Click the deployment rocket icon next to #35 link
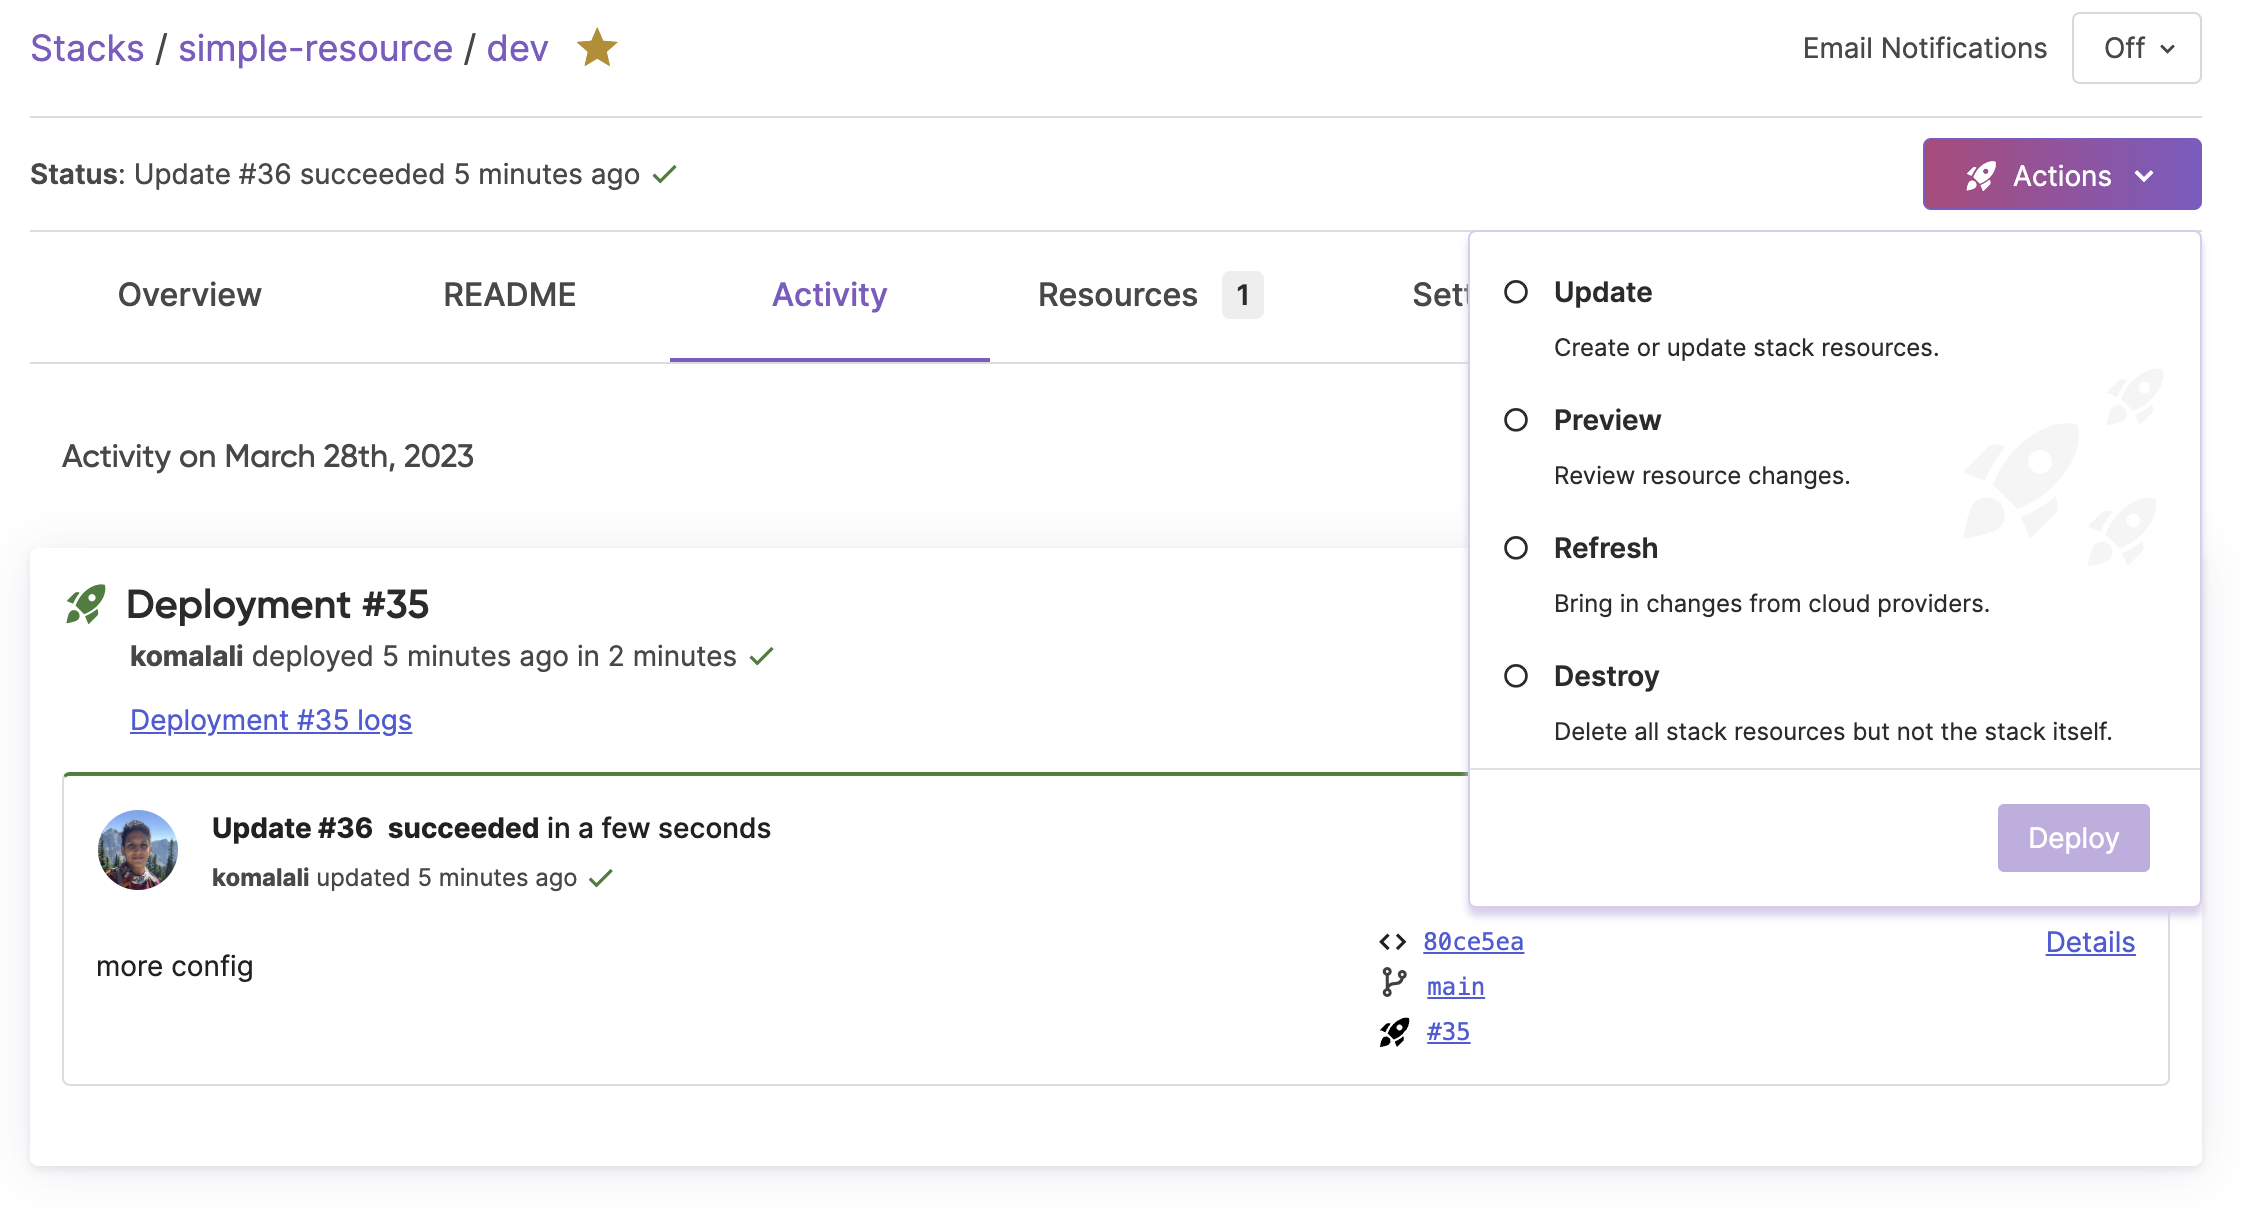2246x1210 pixels. [x=1394, y=1030]
